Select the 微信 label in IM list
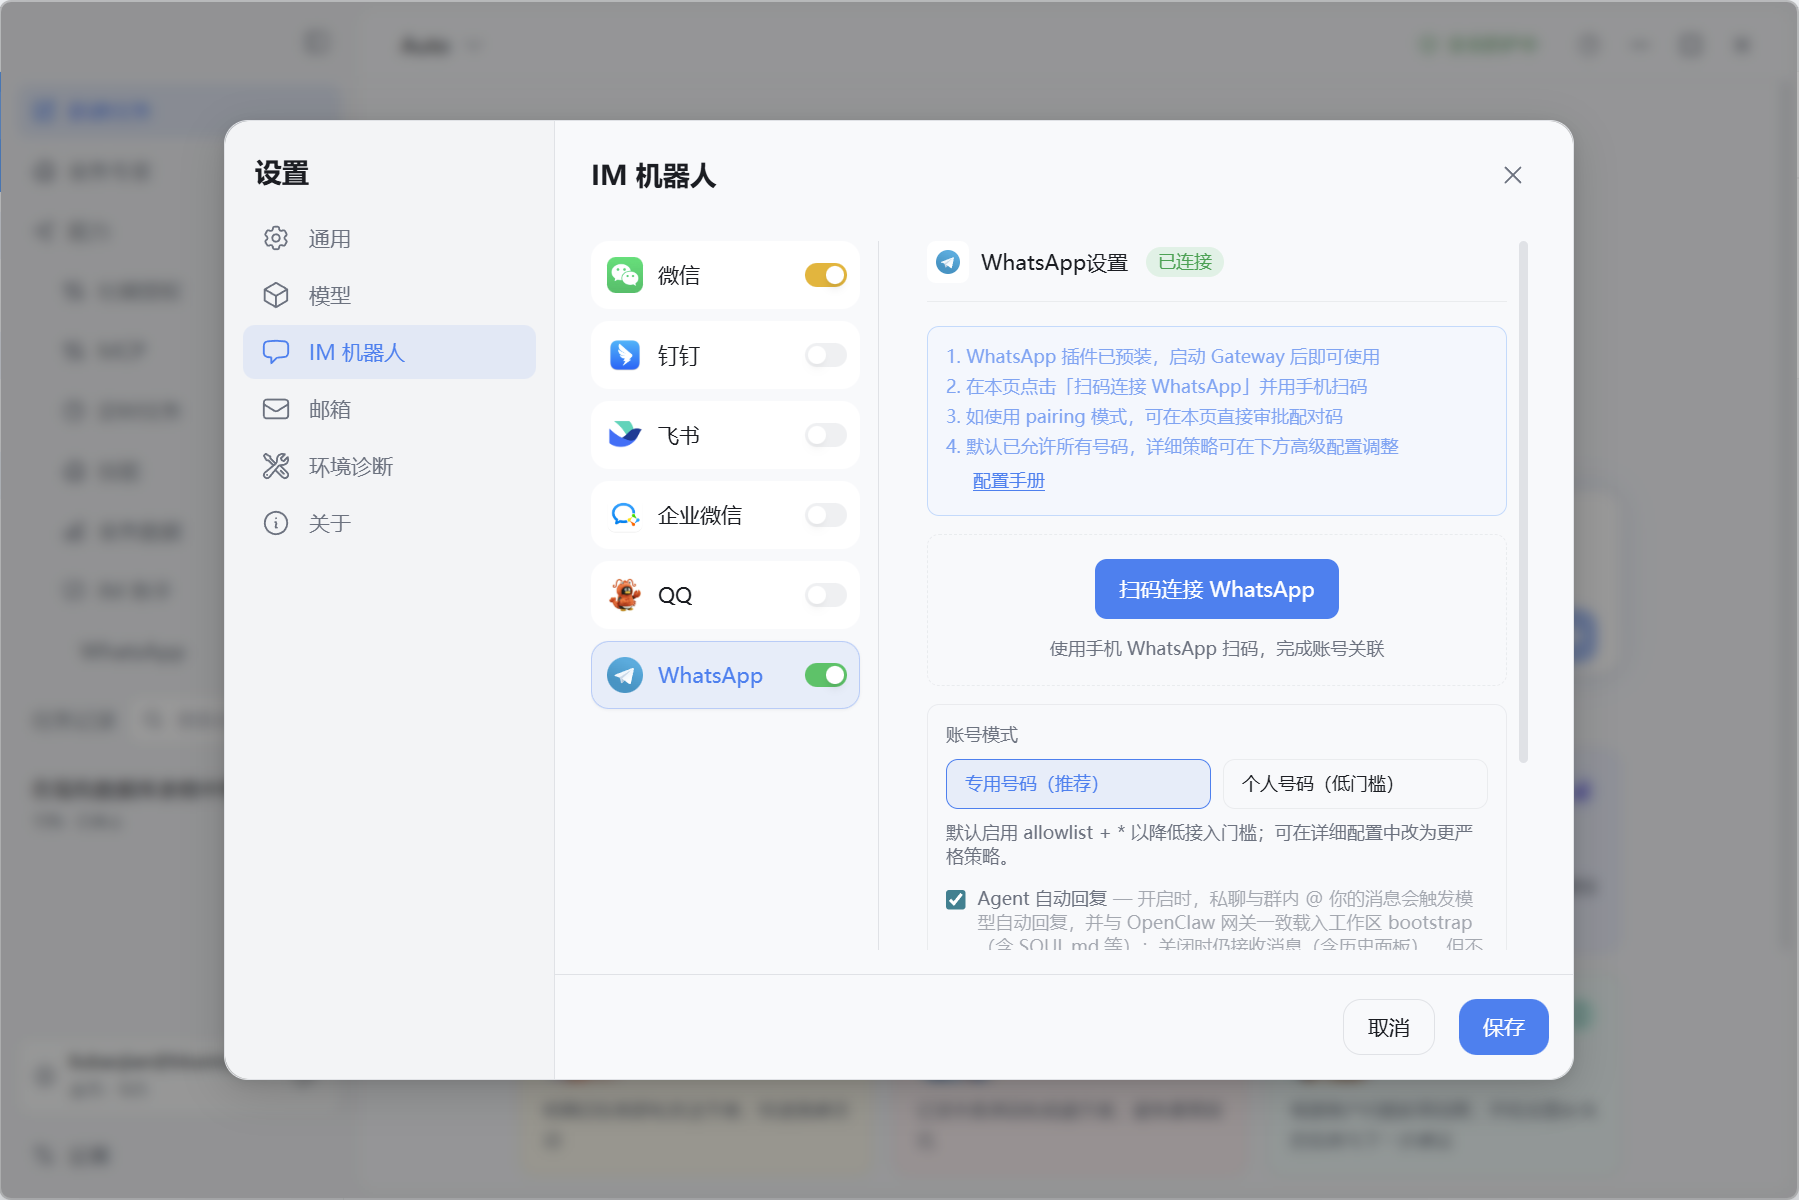Screen dimensions: 1799x1200 pyautogui.click(x=679, y=275)
